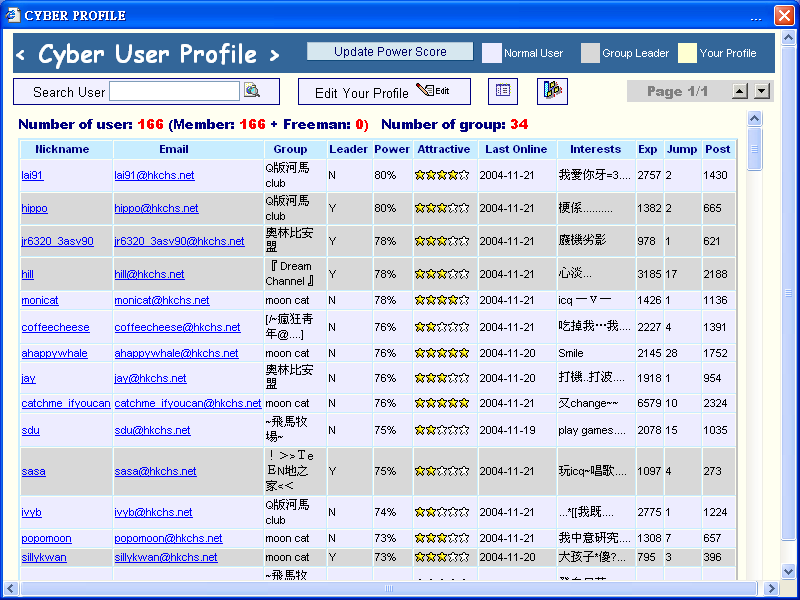Image resolution: width=800 pixels, height=600 pixels.
Task: Go to next page arrow
Action: pyautogui.click(x=762, y=91)
